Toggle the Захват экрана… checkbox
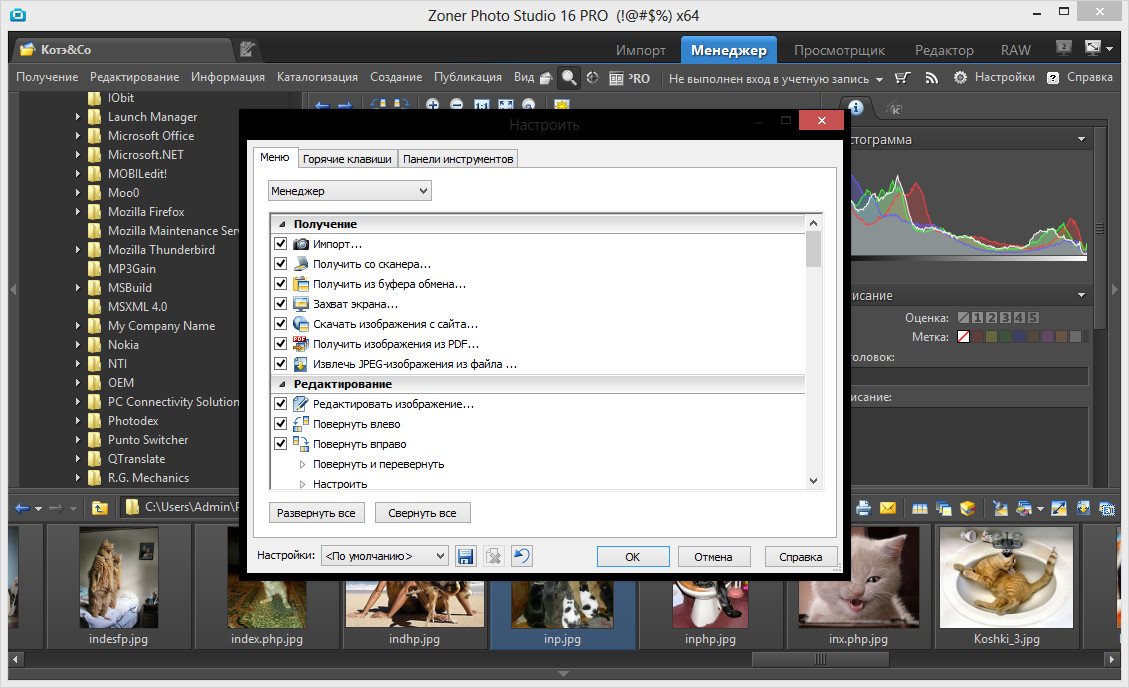The width and height of the screenshot is (1129, 688). 281,304
